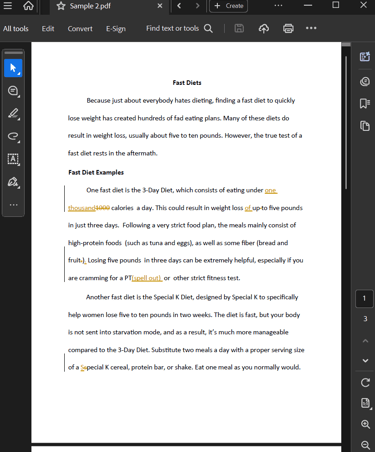Image resolution: width=375 pixels, height=452 pixels.
Task: Open page display settings icon
Action: (365, 403)
